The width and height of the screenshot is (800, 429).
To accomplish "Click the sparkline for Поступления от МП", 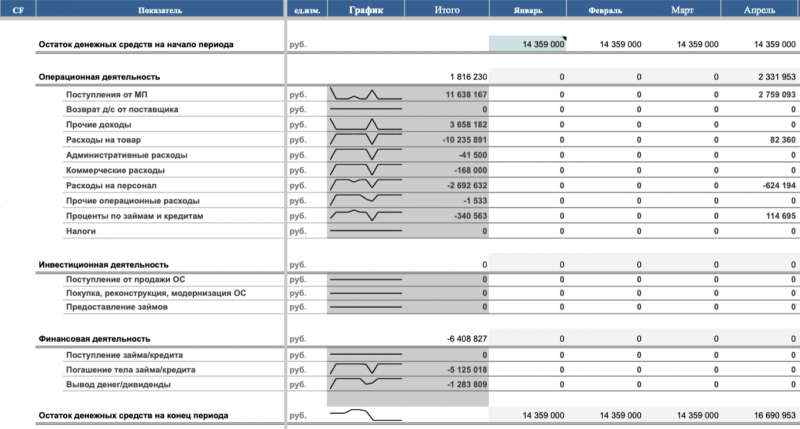I will [x=366, y=94].
